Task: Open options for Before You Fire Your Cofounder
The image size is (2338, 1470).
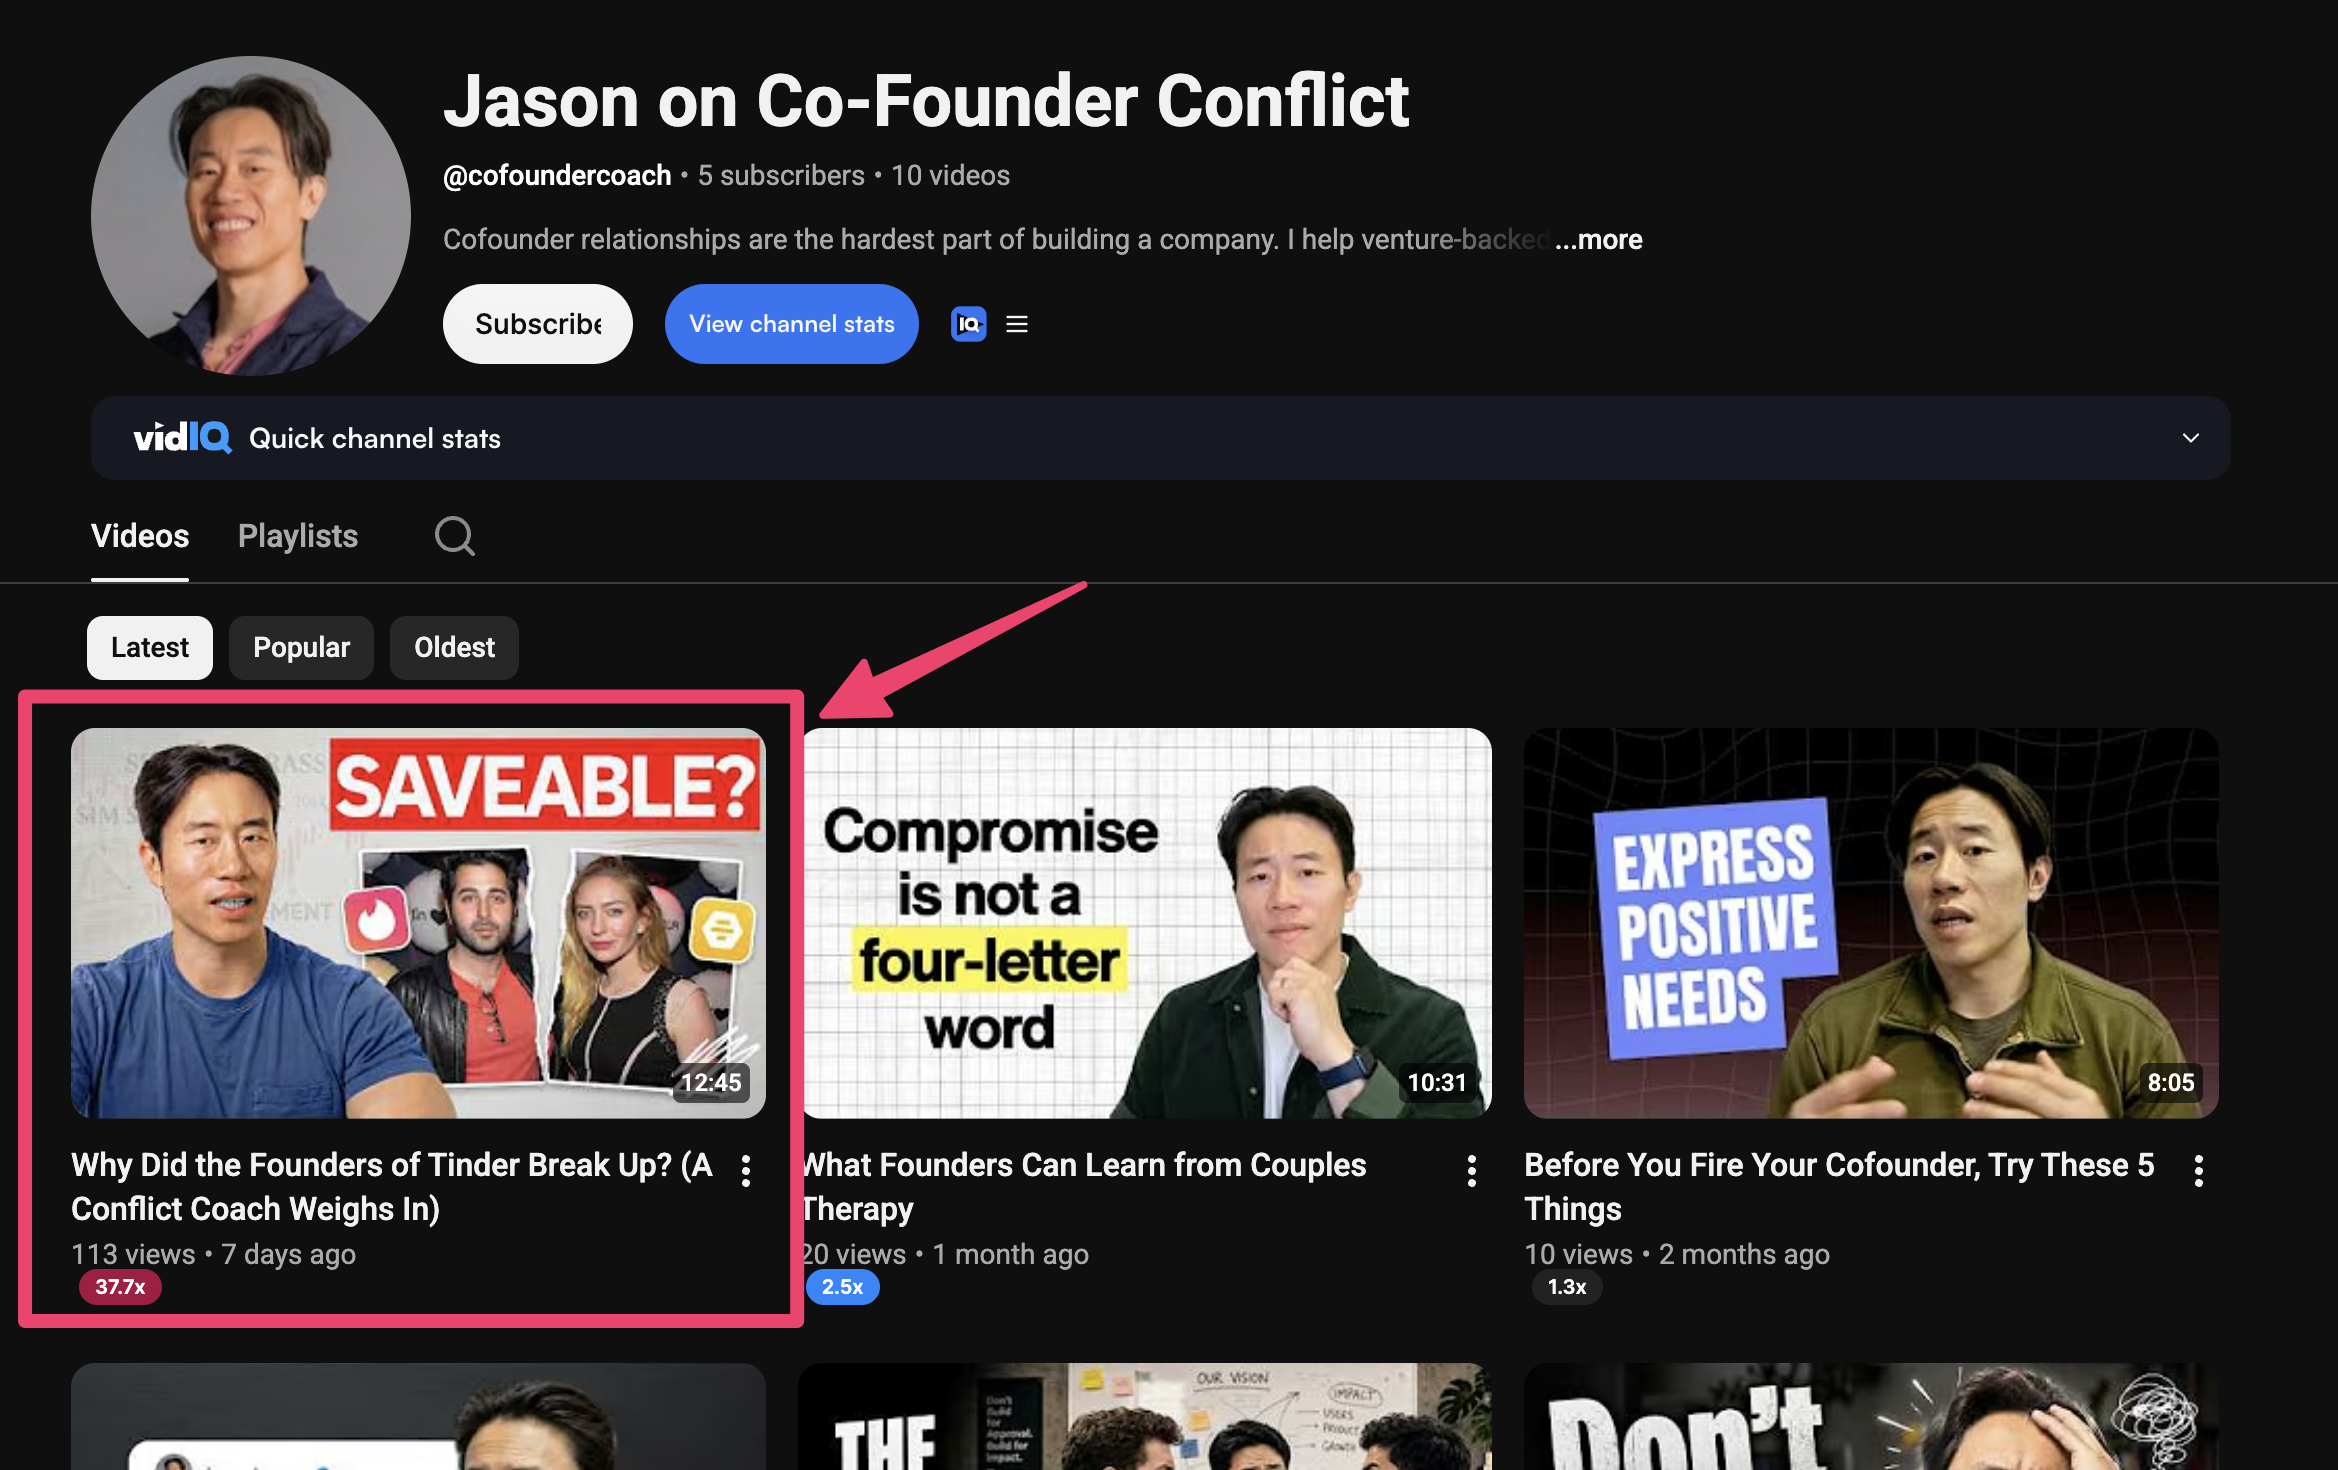Action: (x=2199, y=1170)
